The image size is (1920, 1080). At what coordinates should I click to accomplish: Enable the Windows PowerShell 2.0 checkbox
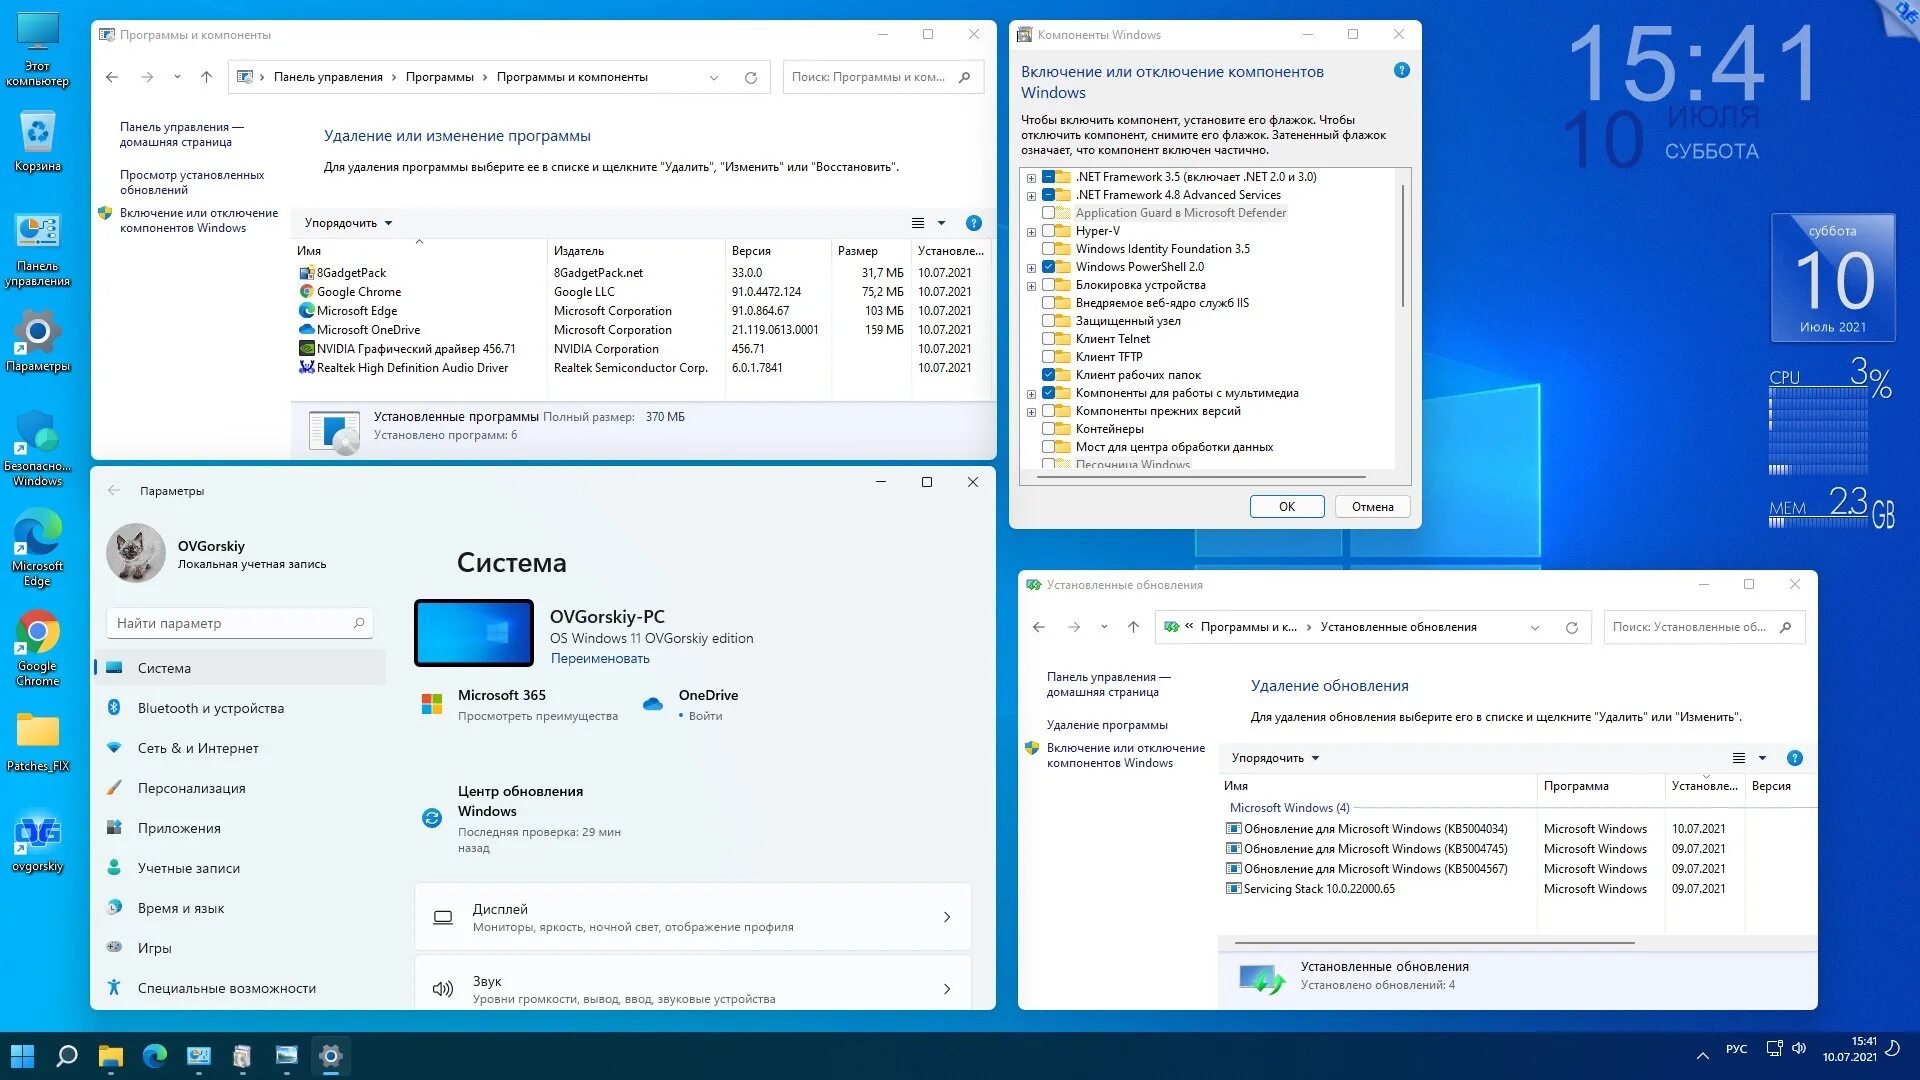tap(1047, 266)
